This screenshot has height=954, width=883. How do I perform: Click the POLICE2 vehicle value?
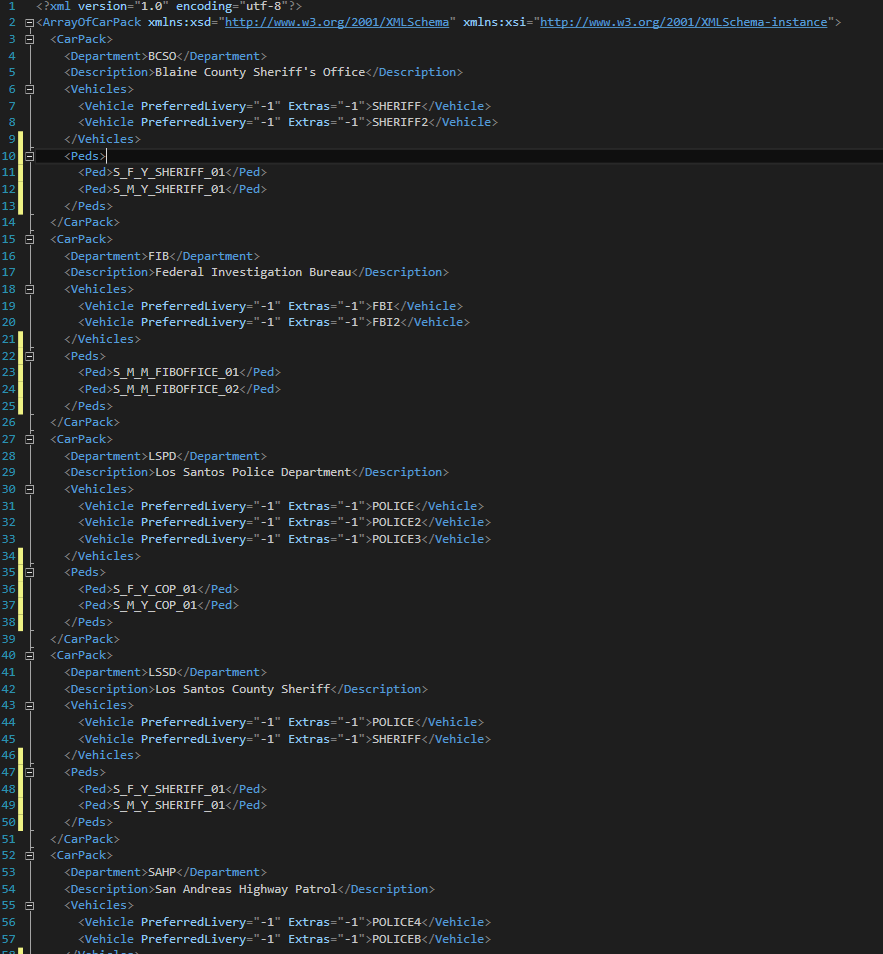pyautogui.click(x=396, y=523)
